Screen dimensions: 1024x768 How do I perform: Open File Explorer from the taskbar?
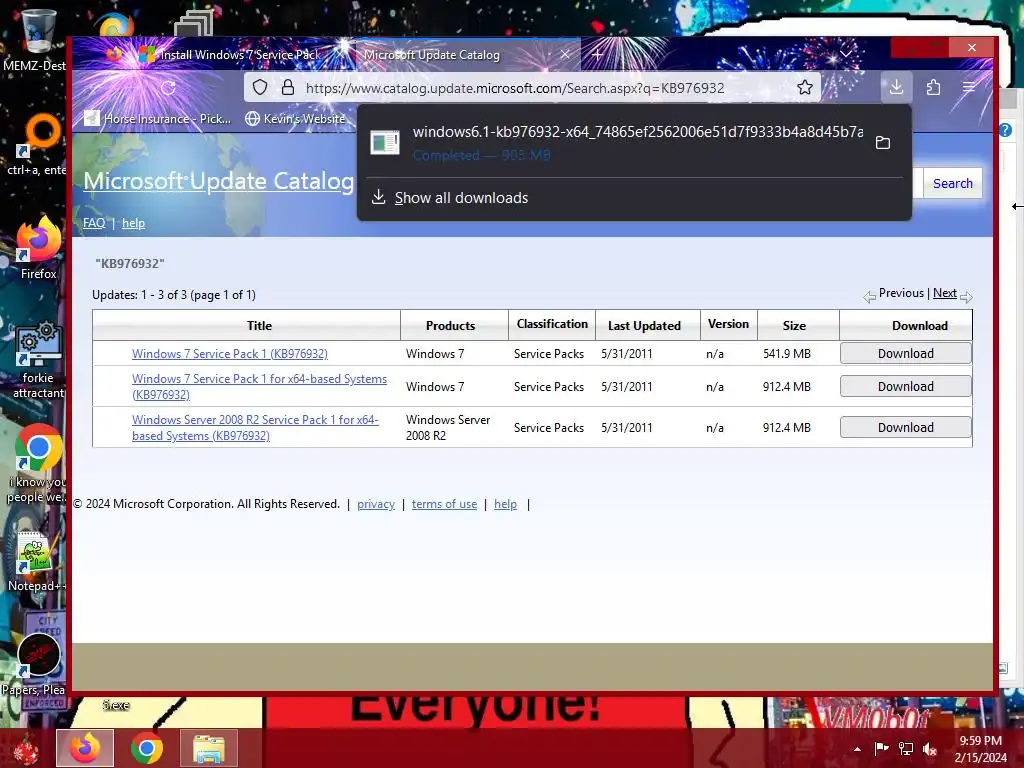(208, 748)
